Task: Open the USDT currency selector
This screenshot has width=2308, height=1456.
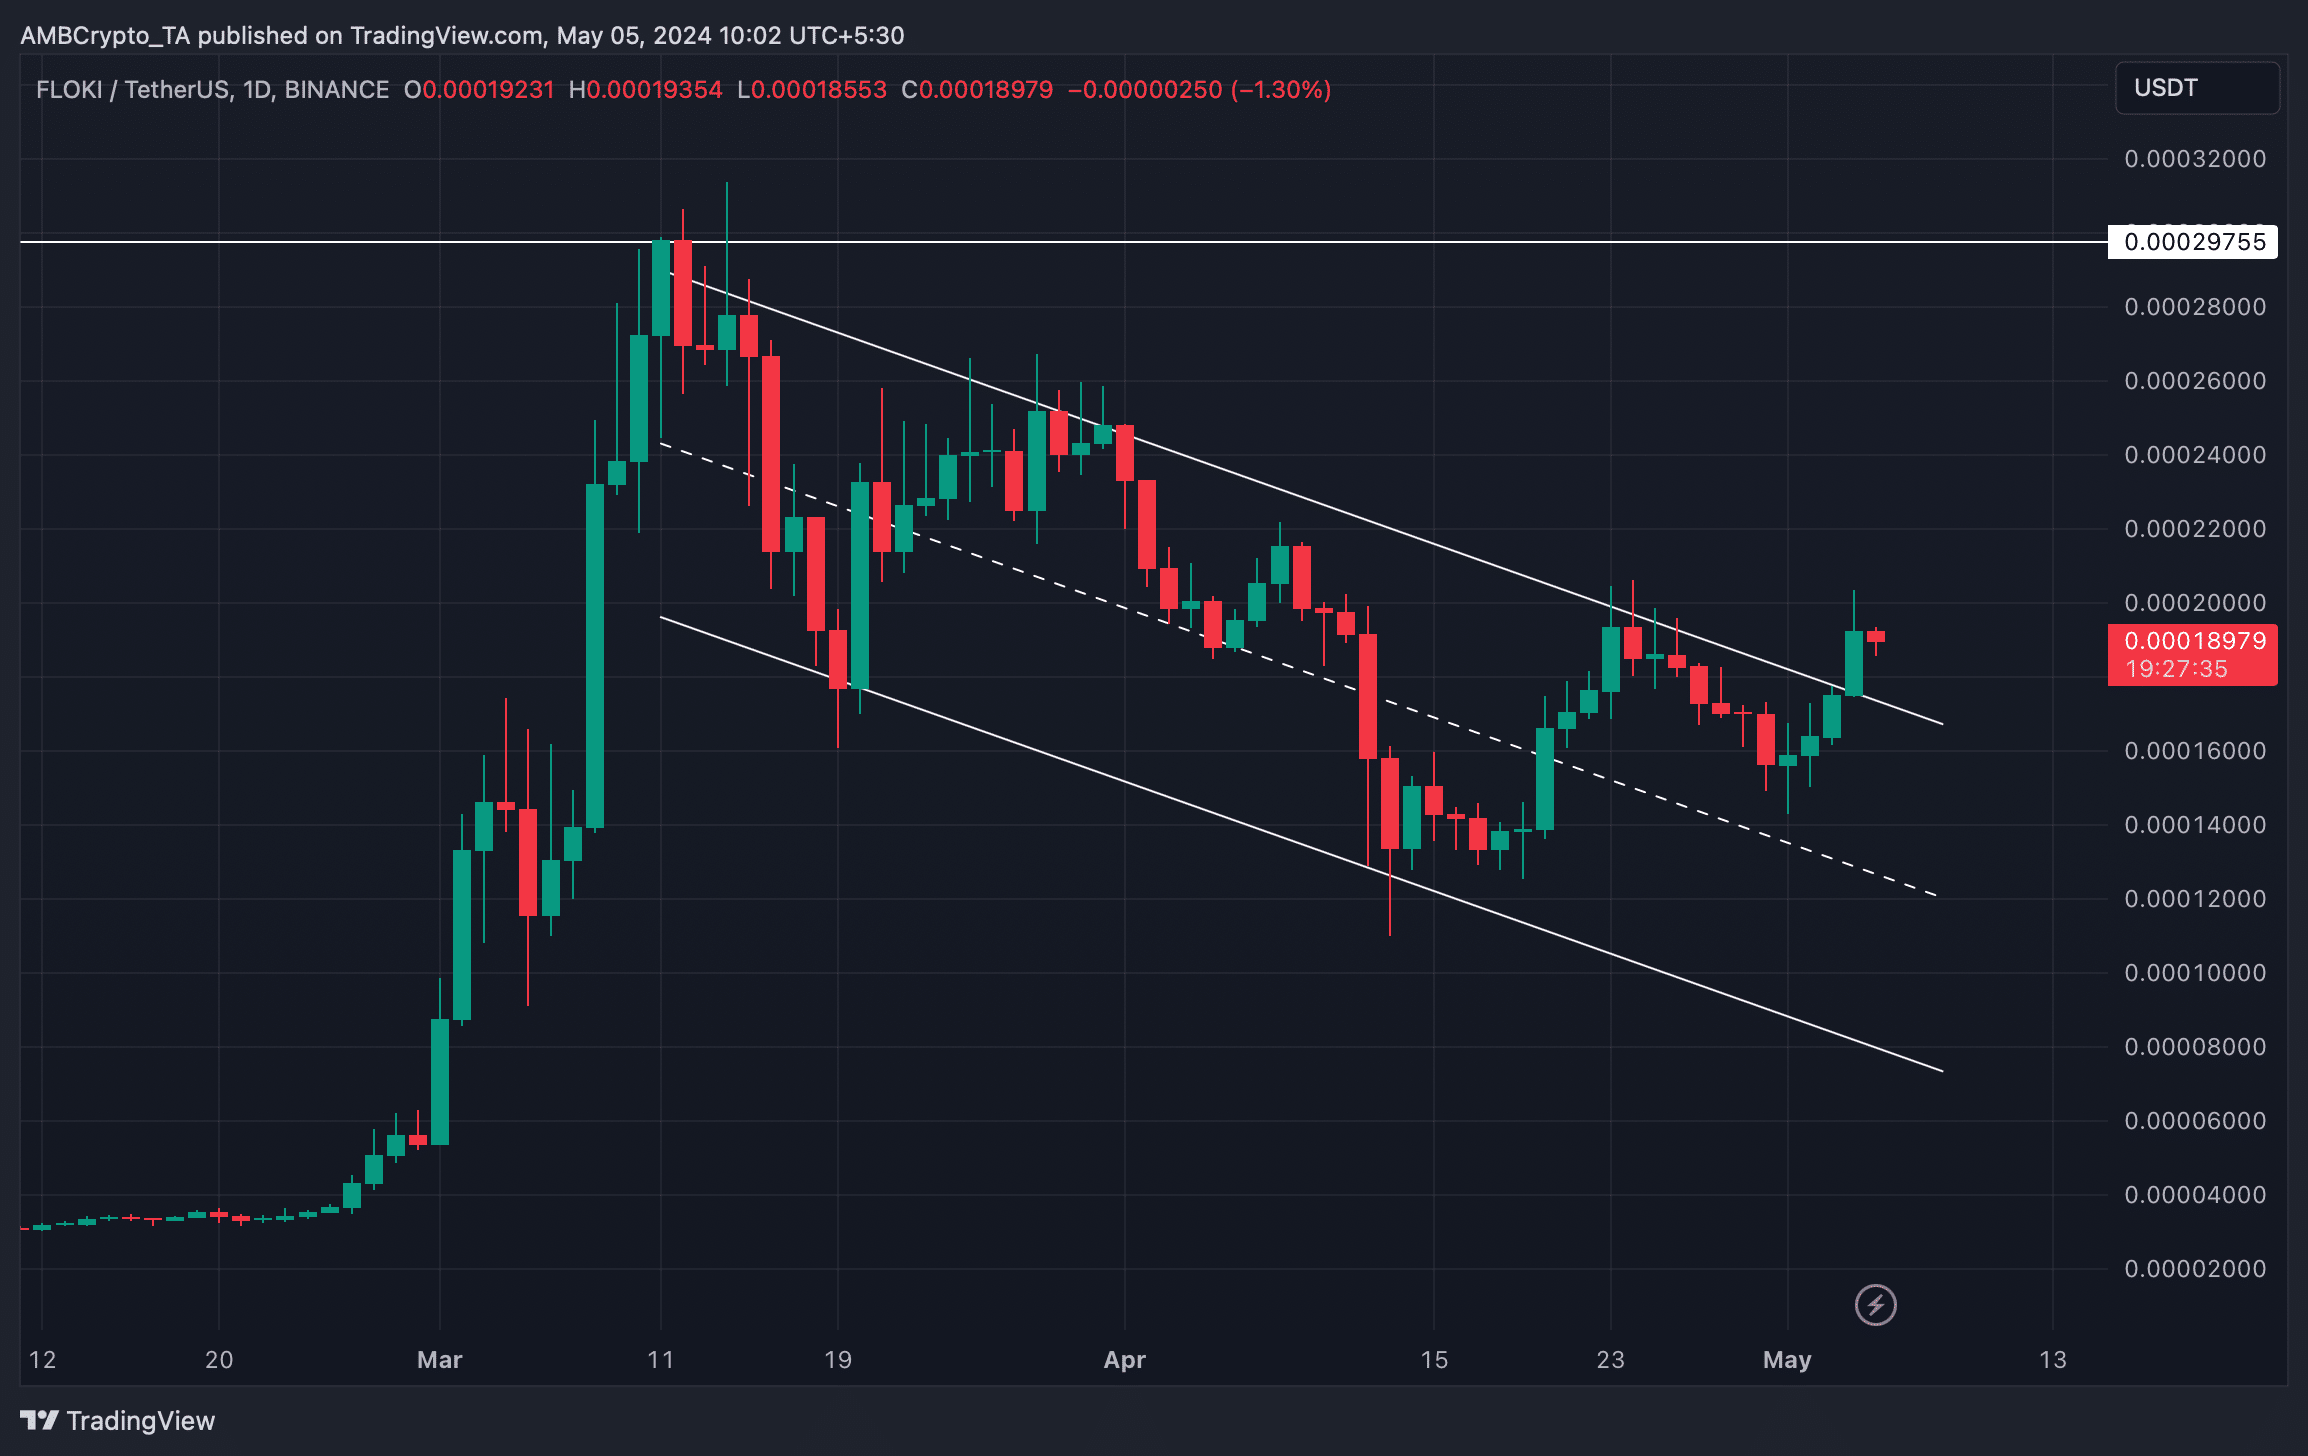Action: tap(2197, 88)
